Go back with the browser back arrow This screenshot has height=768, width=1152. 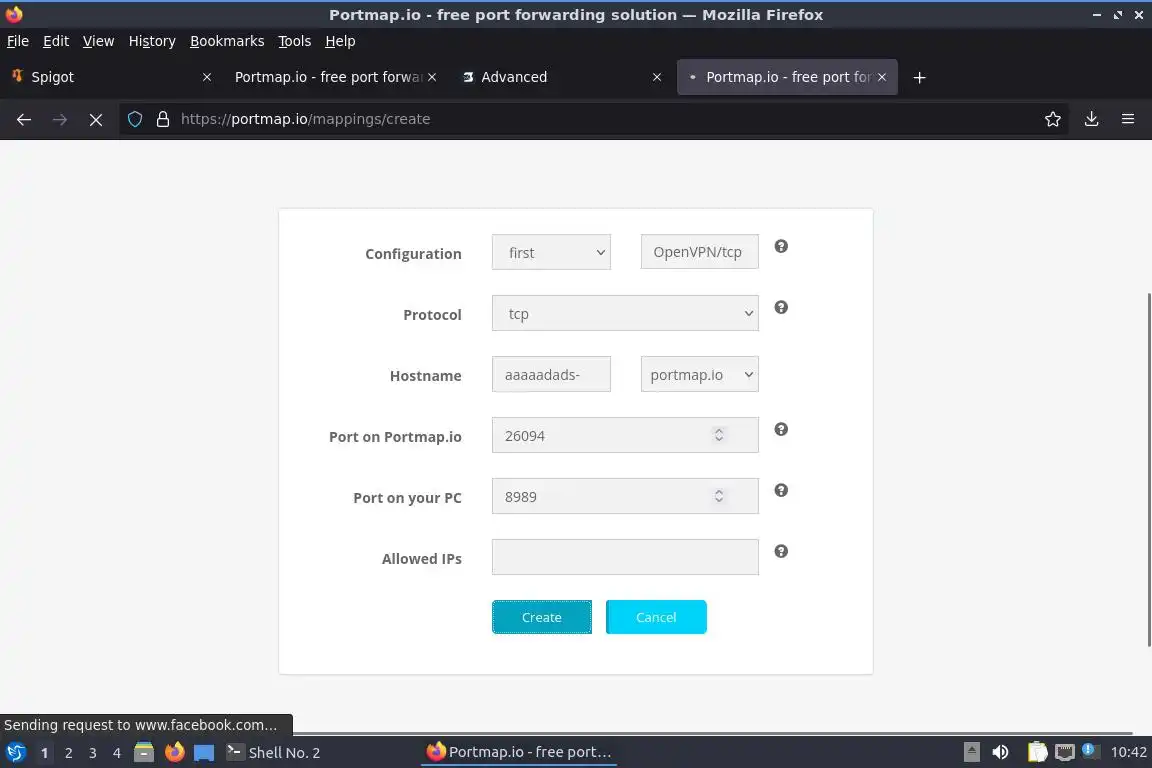coord(24,119)
